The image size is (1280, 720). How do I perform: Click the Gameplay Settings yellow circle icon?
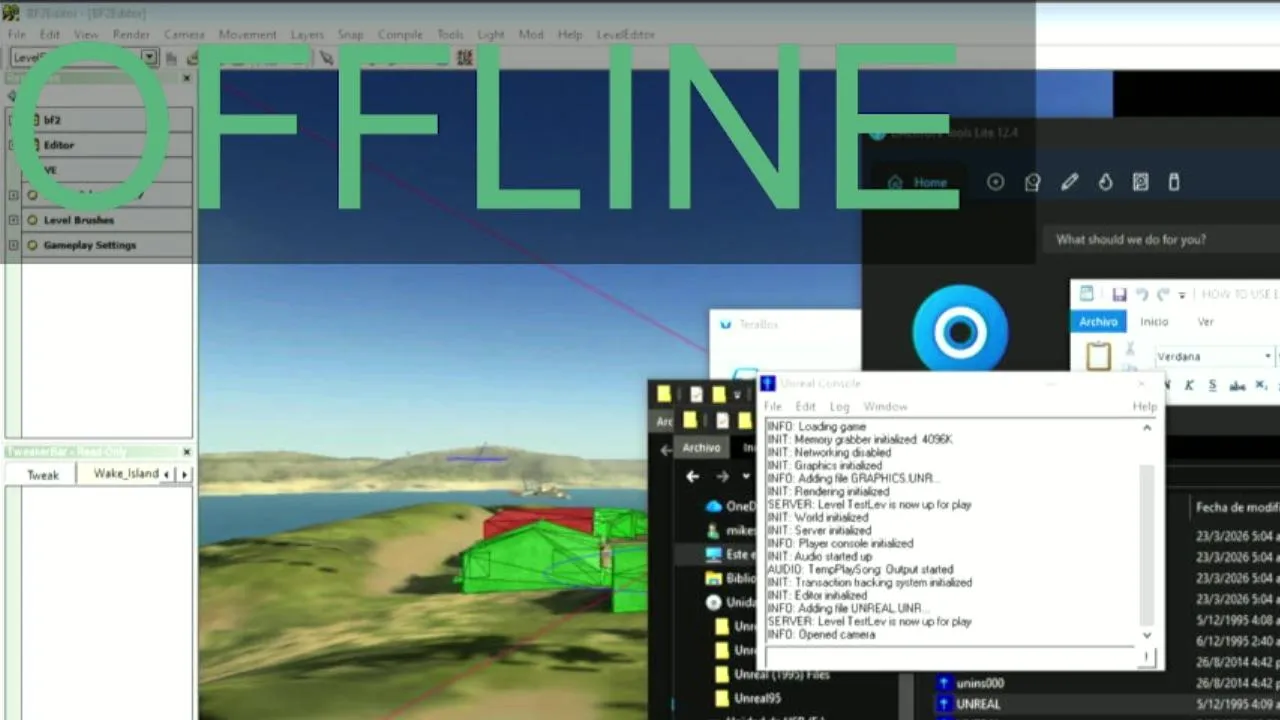(x=33, y=245)
